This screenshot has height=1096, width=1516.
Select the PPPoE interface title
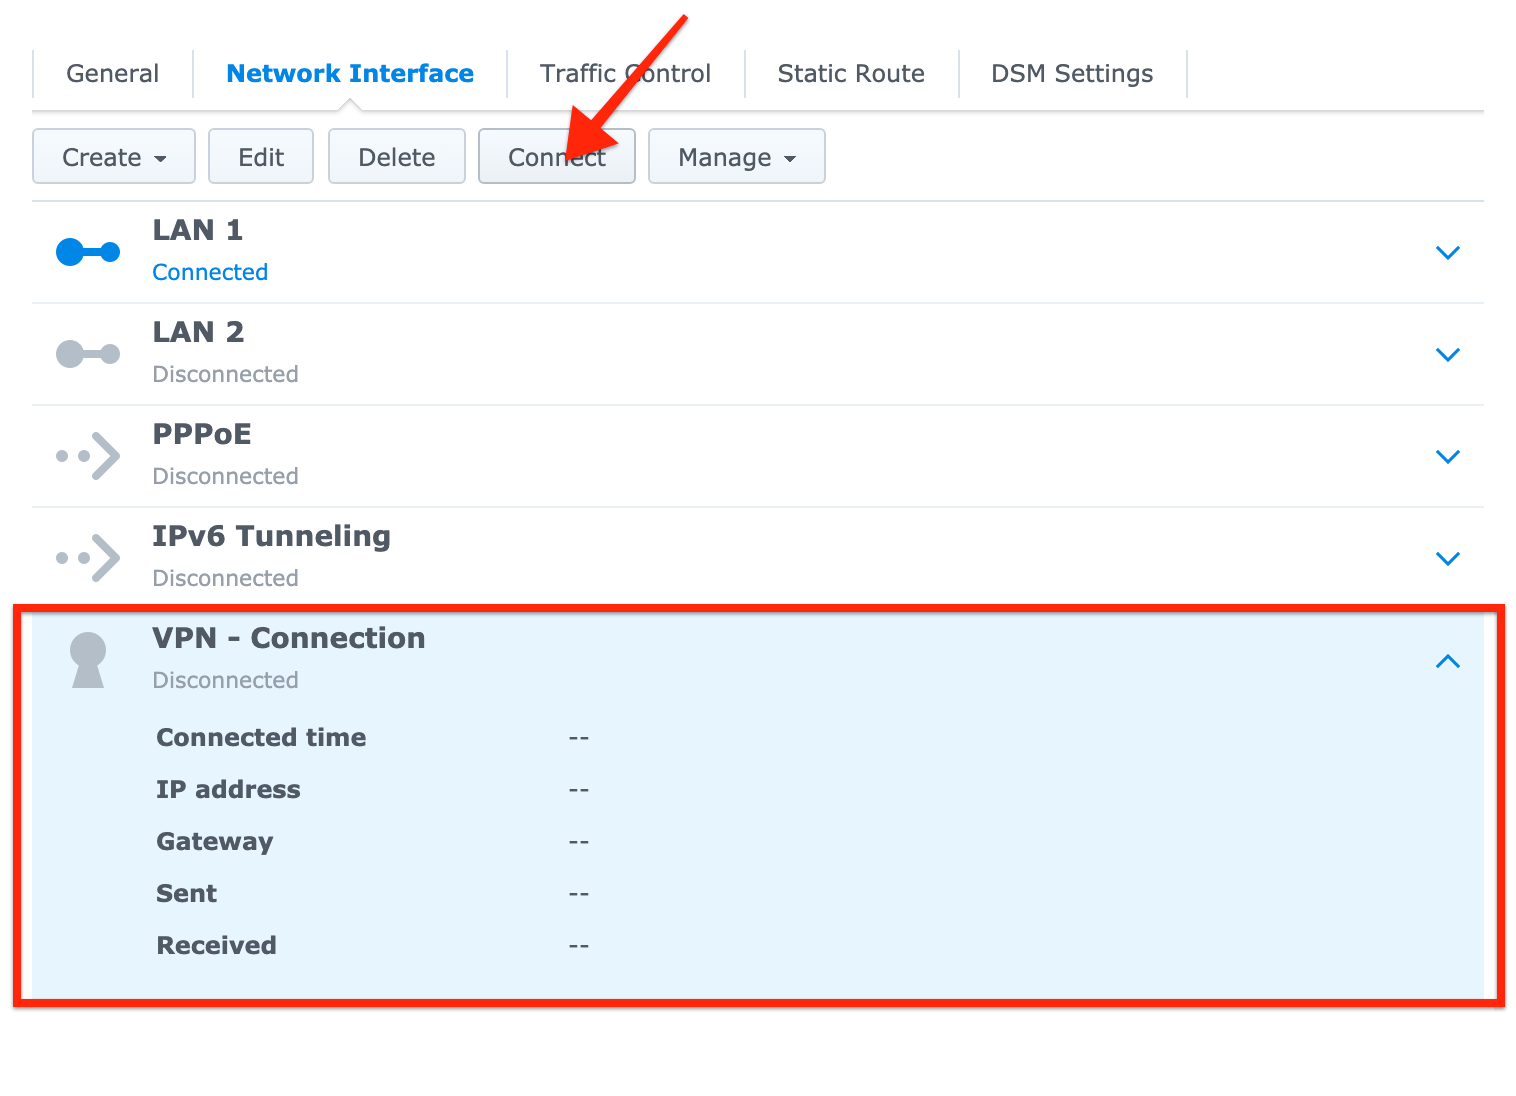click(x=202, y=434)
